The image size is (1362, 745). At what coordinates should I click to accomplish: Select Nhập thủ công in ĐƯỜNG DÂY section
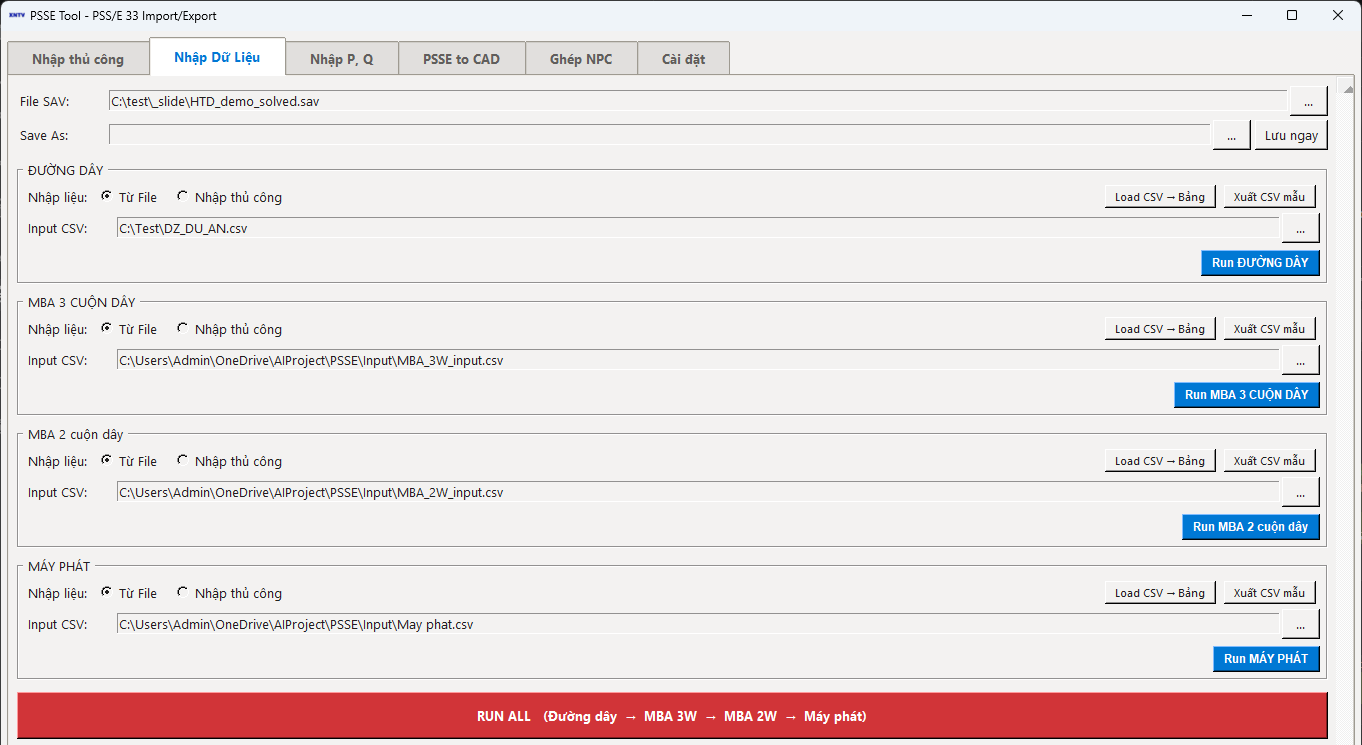[x=229, y=197]
